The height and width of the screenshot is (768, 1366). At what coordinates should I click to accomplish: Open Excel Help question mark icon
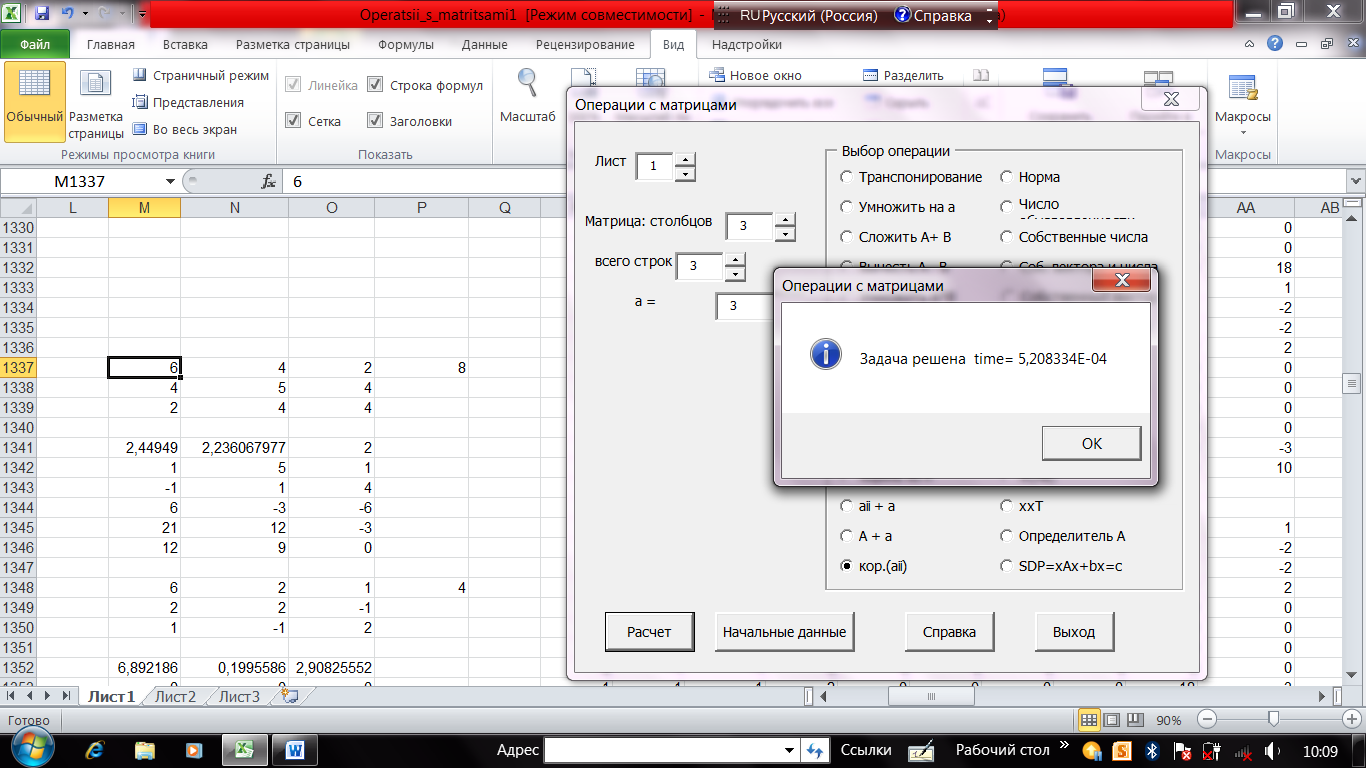[1274, 44]
